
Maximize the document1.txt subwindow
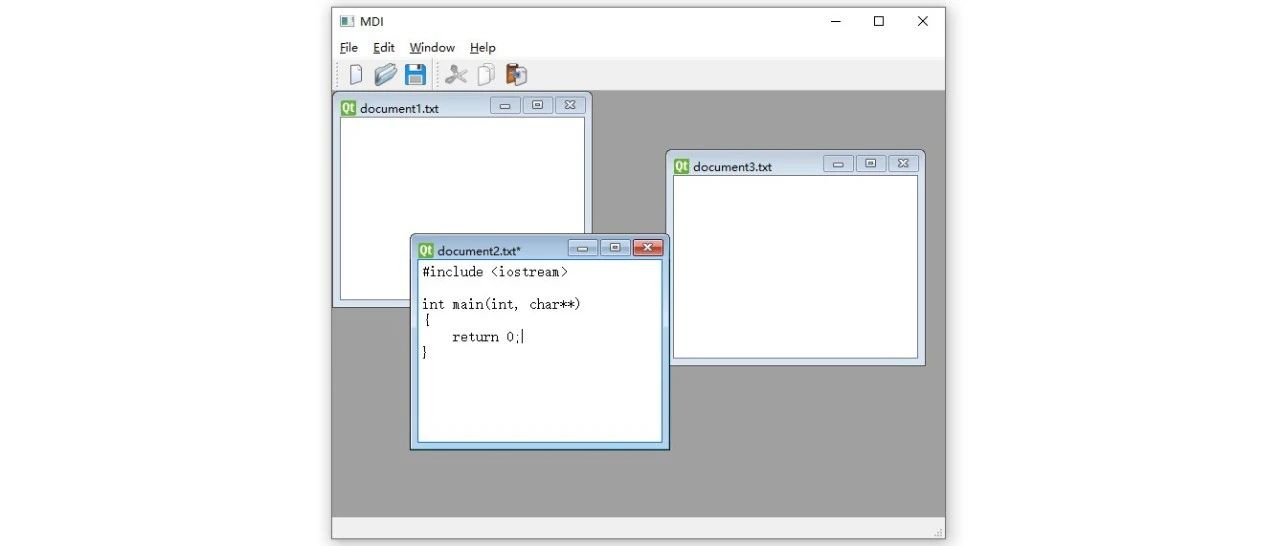pos(538,105)
